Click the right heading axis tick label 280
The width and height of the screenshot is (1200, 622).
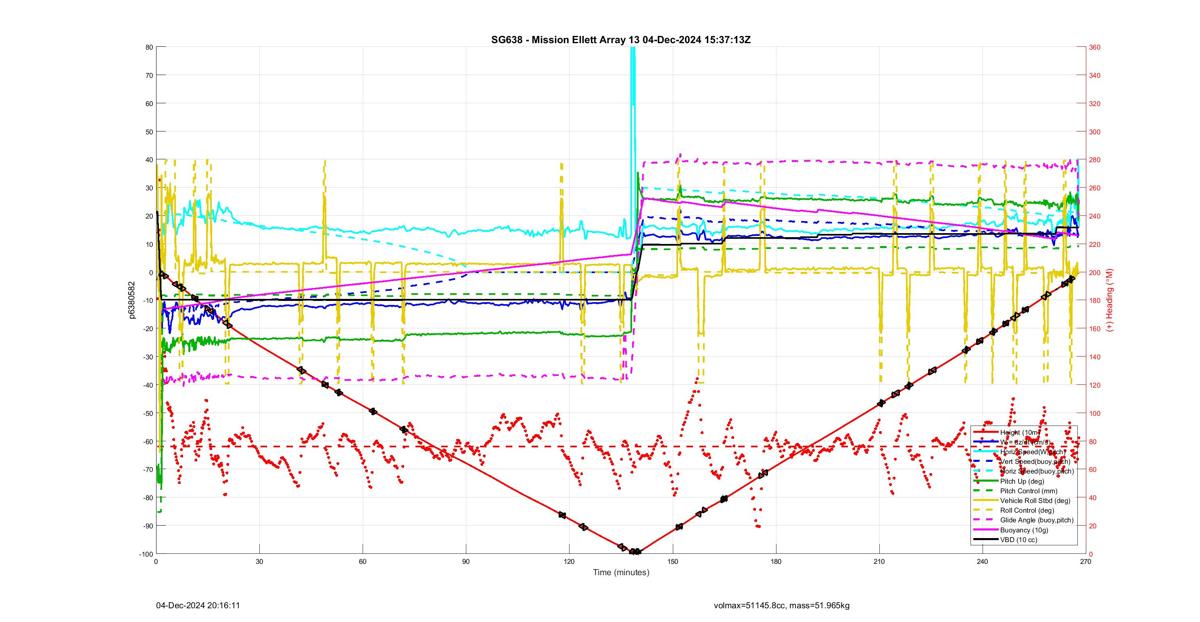[x=1095, y=160]
